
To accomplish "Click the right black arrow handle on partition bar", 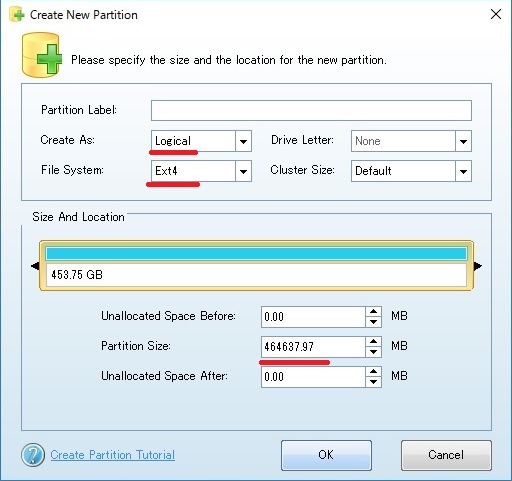I will pyautogui.click(x=478, y=266).
